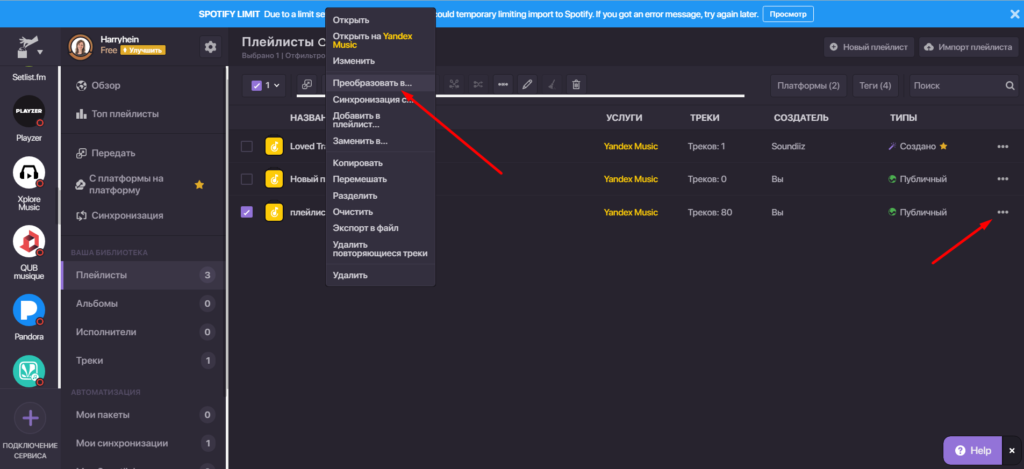The image size is (1024, 469).
Task: Click the Новый плейлист button
Action: pos(868,47)
